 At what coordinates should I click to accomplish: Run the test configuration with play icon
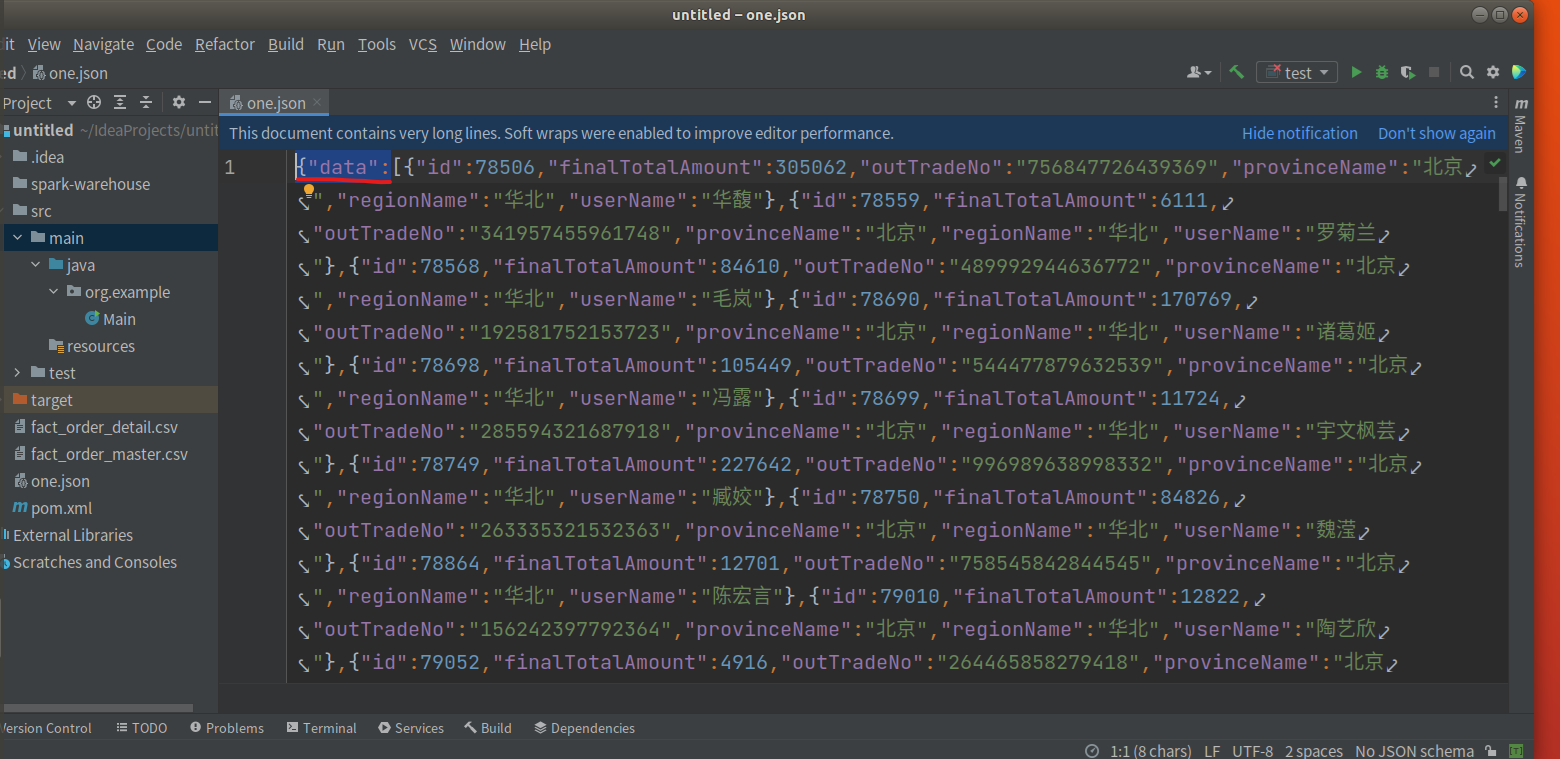(x=1356, y=72)
